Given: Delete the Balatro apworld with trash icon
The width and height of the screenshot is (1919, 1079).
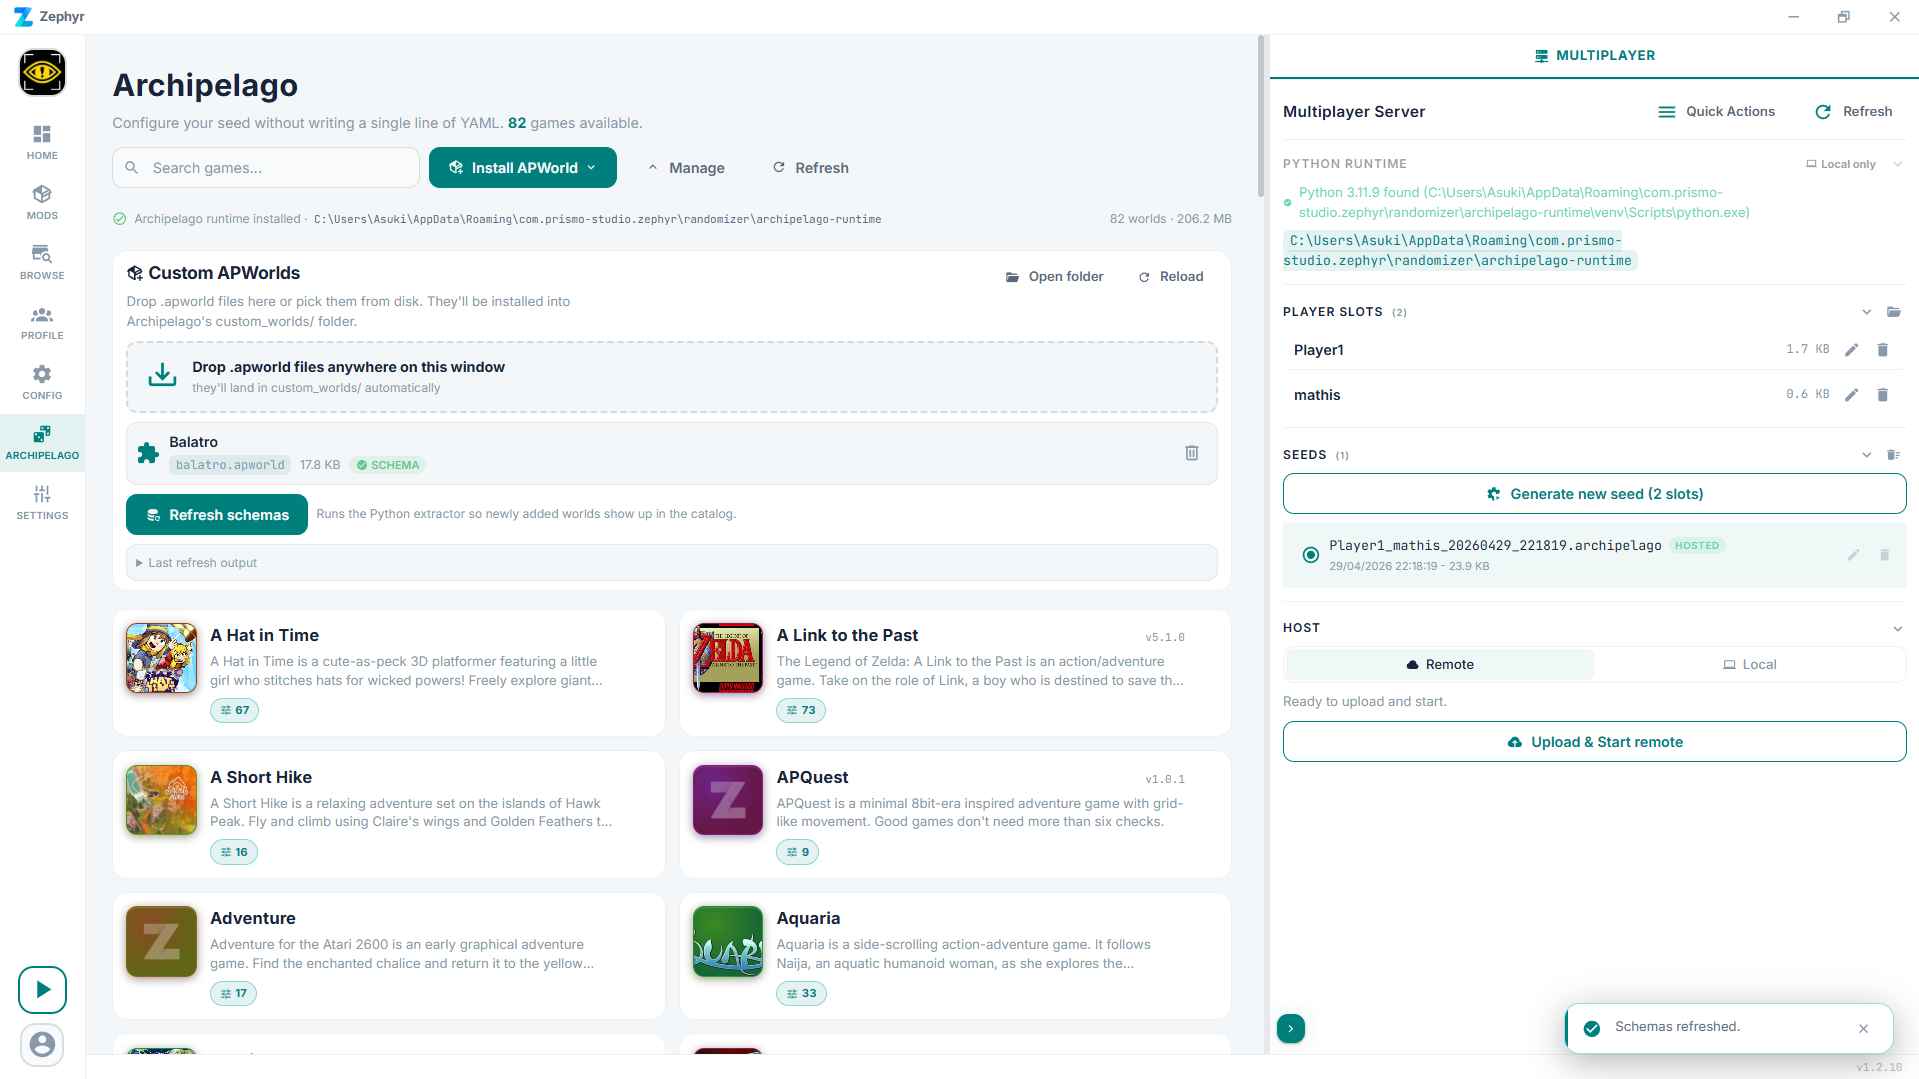Looking at the screenshot, I should pyautogui.click(x=1191, y=453).
